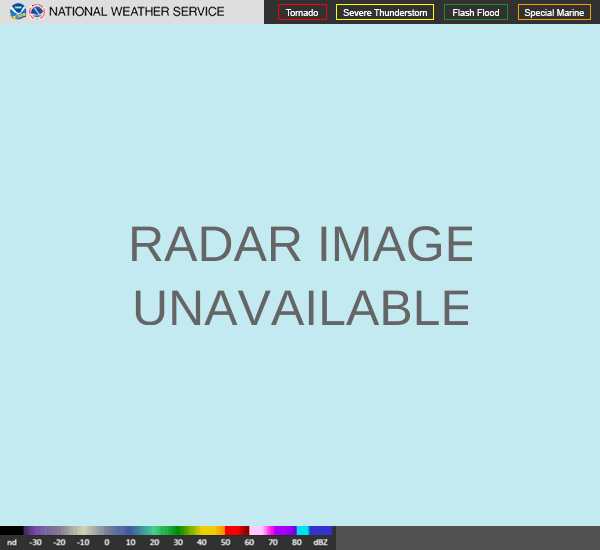Select the red Tornado warning legend box
Image resolution: width=600 pixels, height=550 pixels.
302,12
